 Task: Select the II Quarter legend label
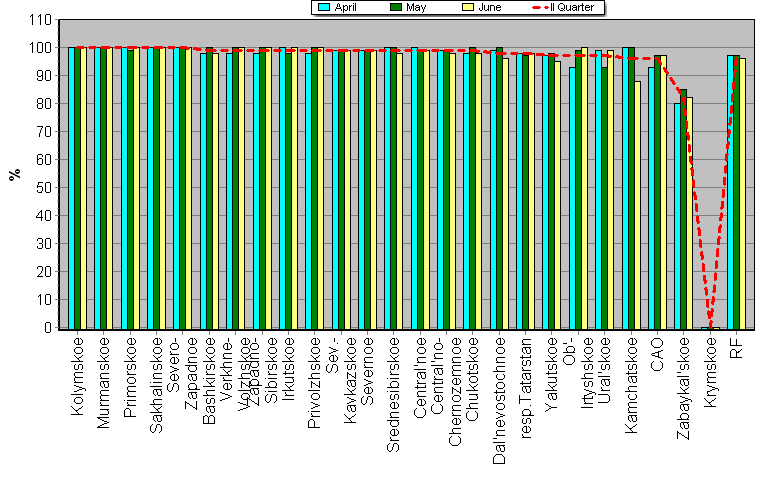pos(572,7)
